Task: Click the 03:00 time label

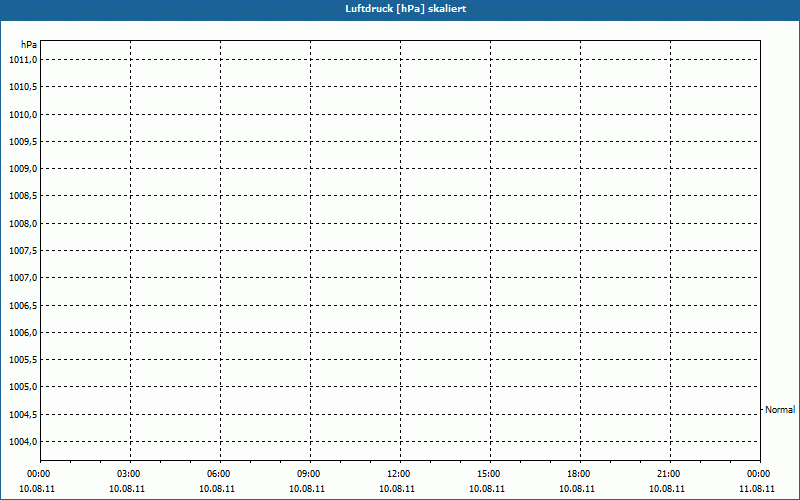Action: (129, 474)
